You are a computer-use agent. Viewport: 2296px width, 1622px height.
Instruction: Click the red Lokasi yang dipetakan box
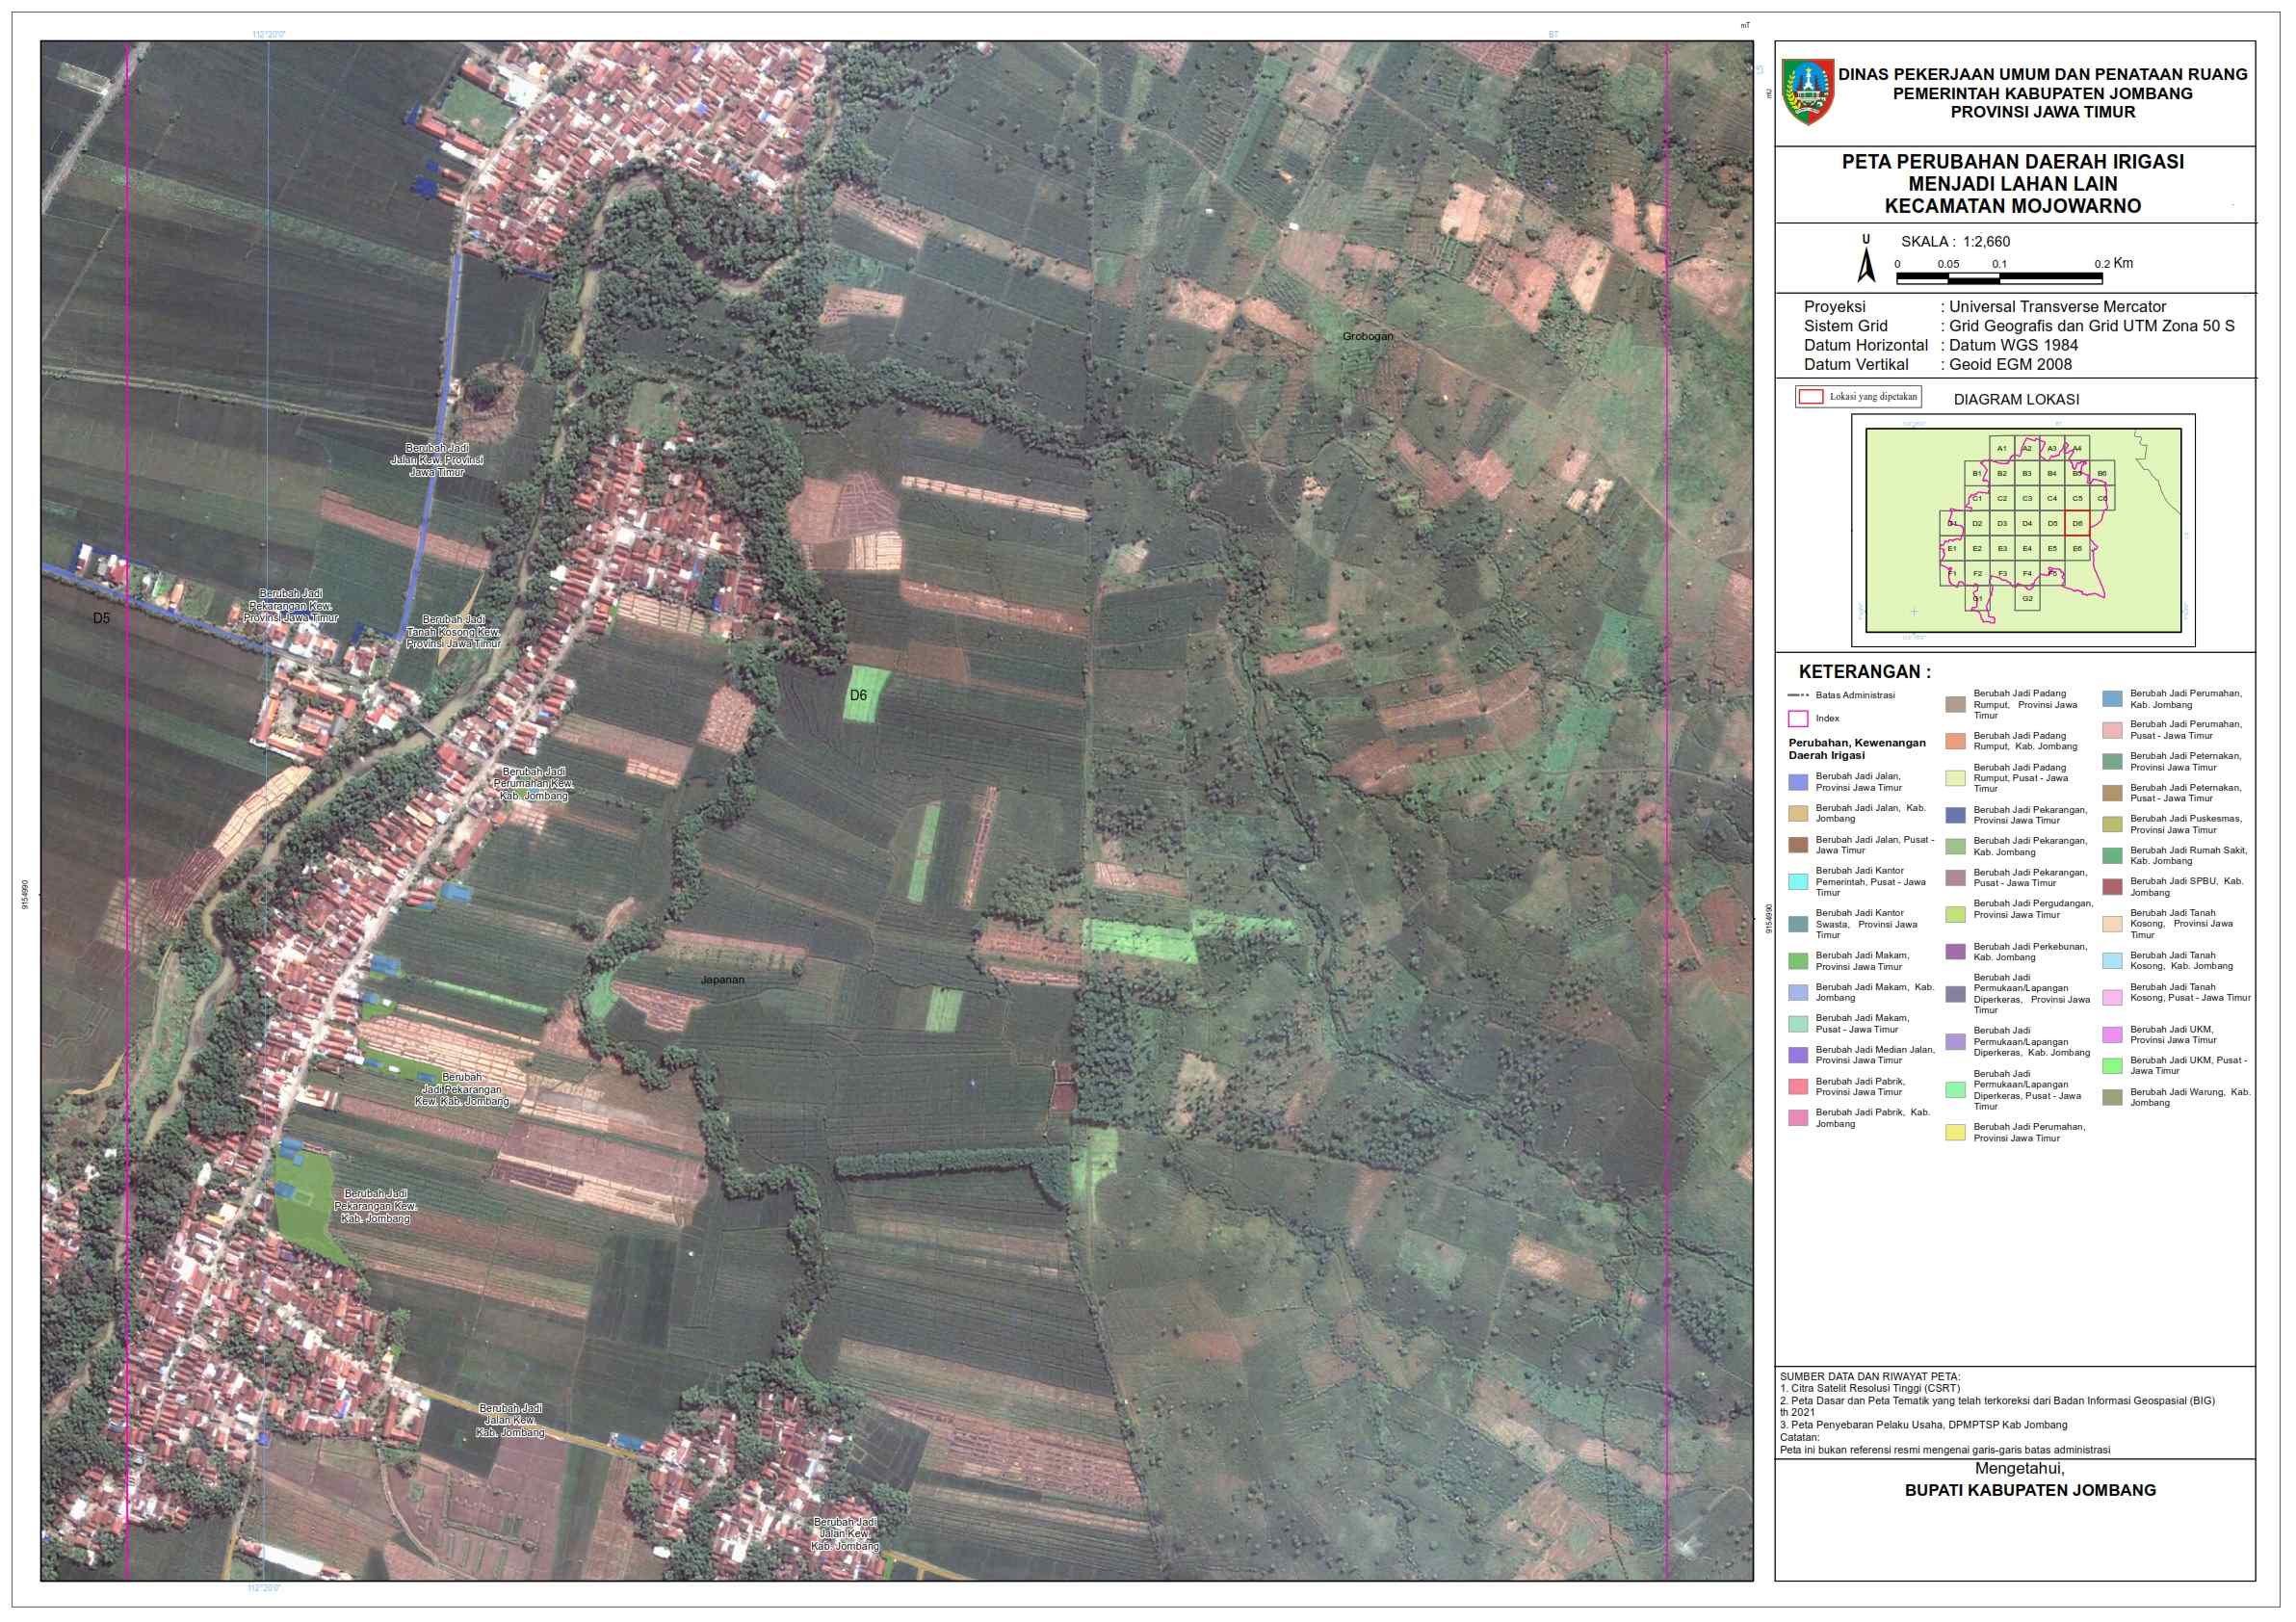pos(1810,397)
